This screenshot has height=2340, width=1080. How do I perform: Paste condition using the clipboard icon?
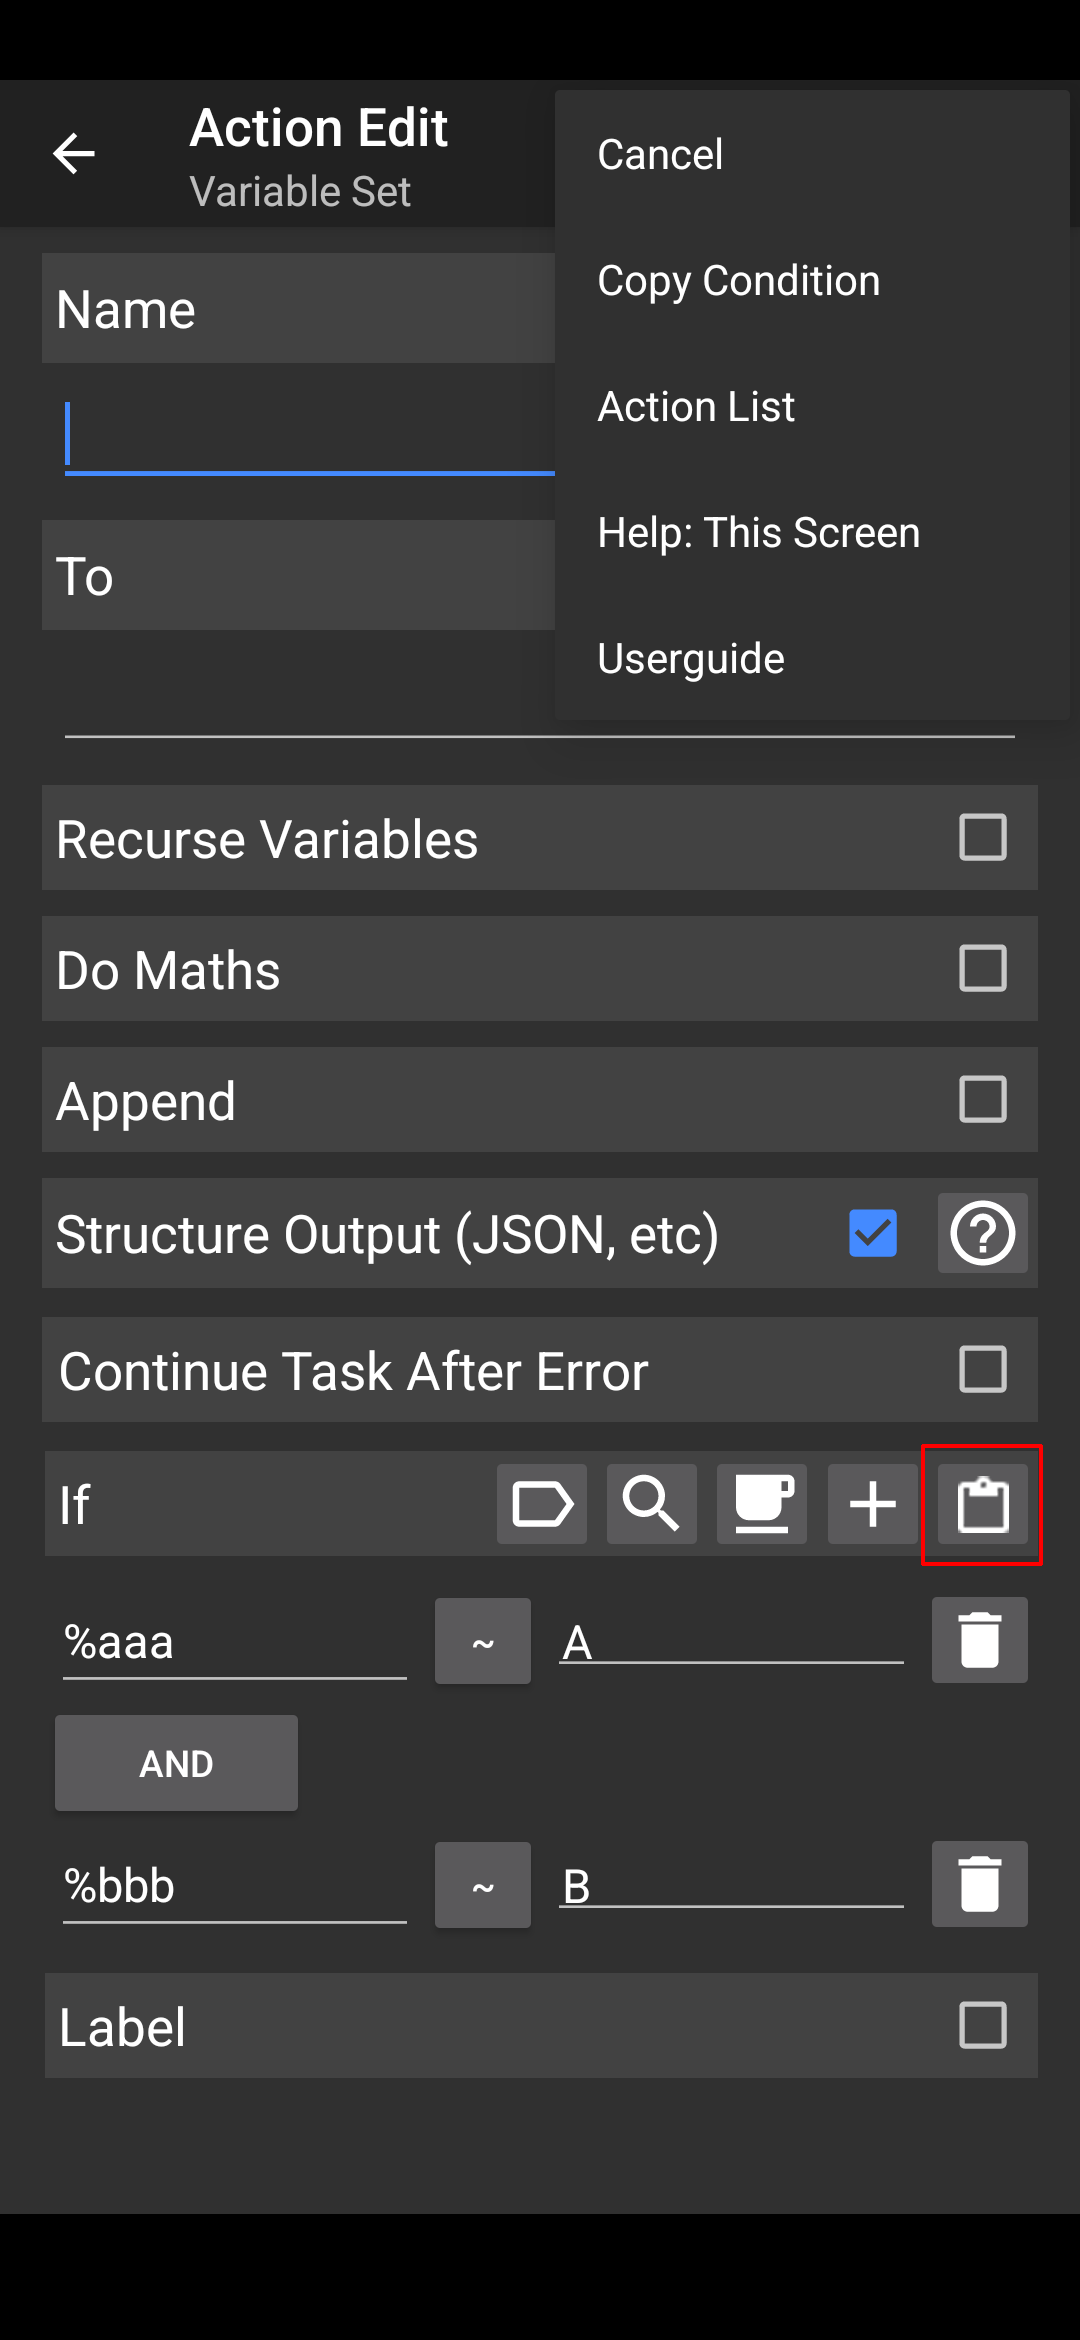click(x=982, y=1504)
